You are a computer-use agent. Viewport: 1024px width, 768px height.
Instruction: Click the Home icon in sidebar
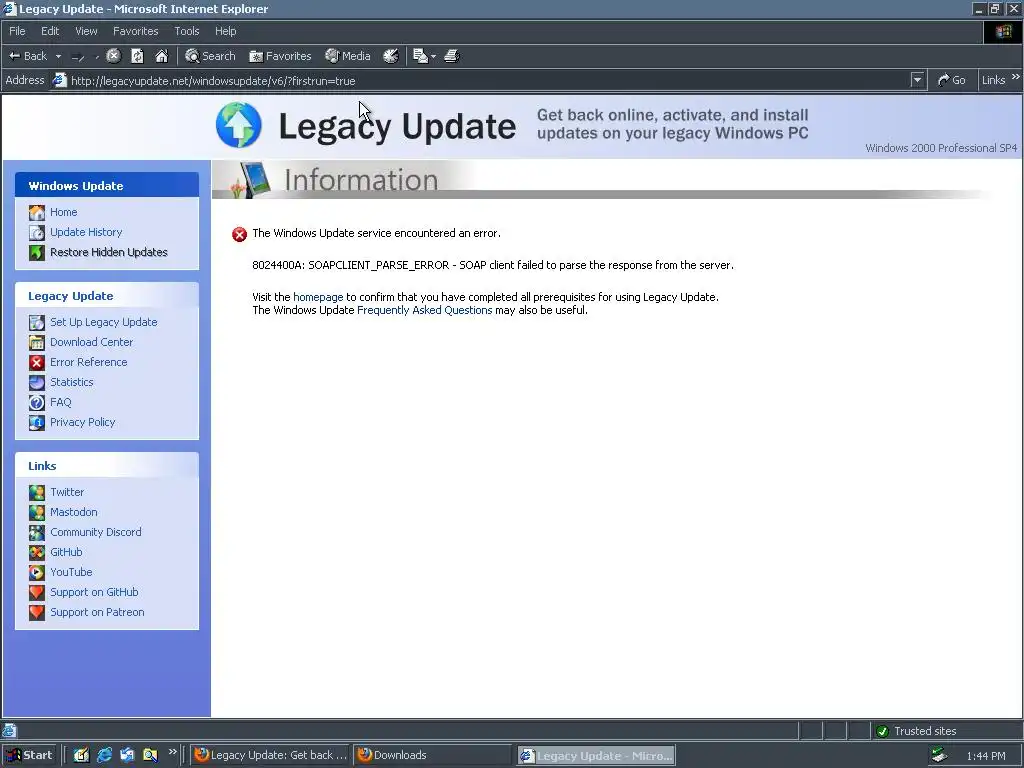[x=37, y=212]
